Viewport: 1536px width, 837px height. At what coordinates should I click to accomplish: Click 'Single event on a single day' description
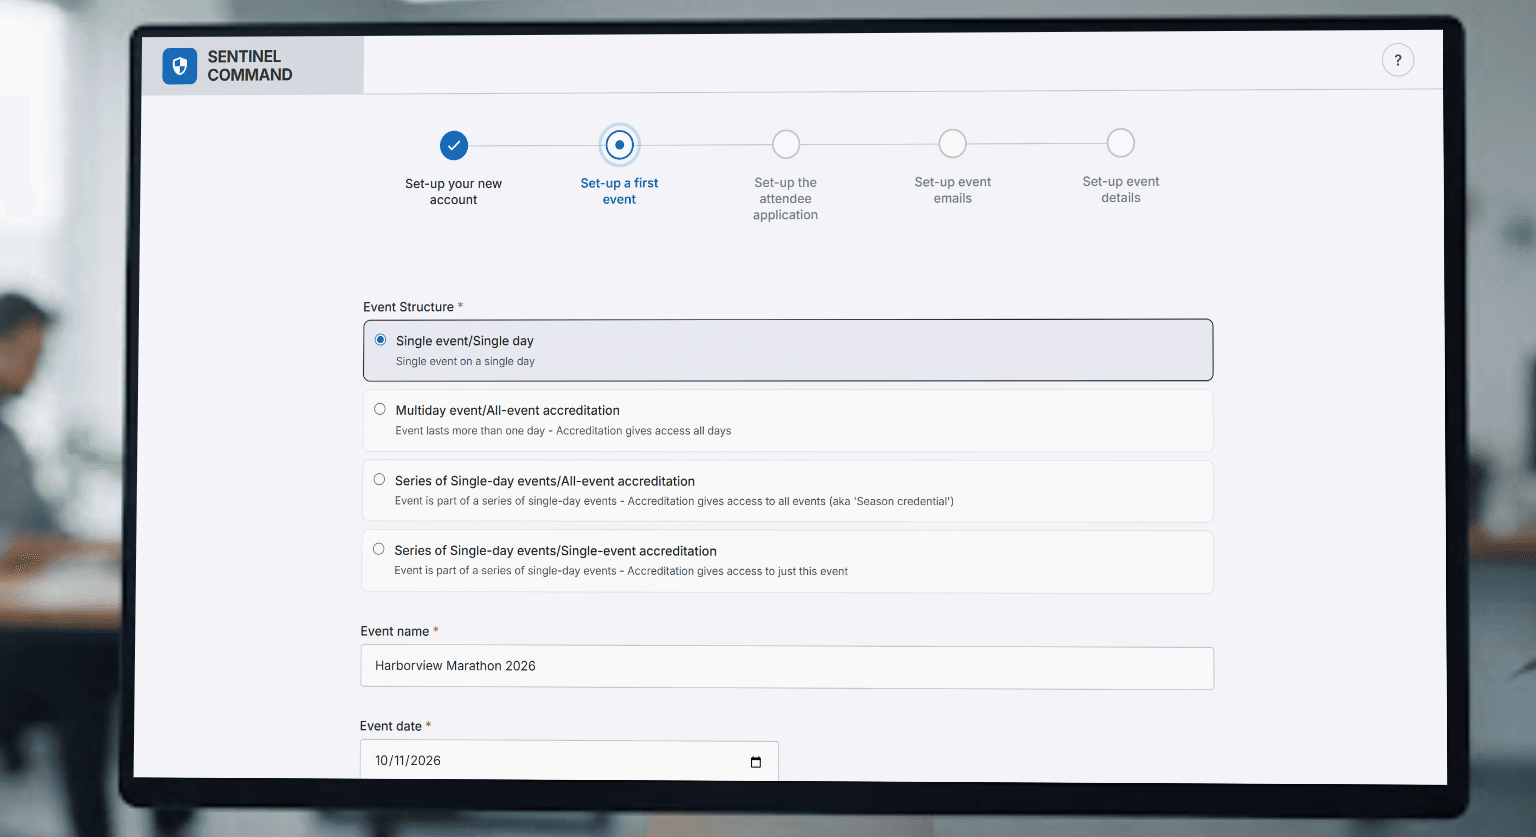click(x=465, y=362)
